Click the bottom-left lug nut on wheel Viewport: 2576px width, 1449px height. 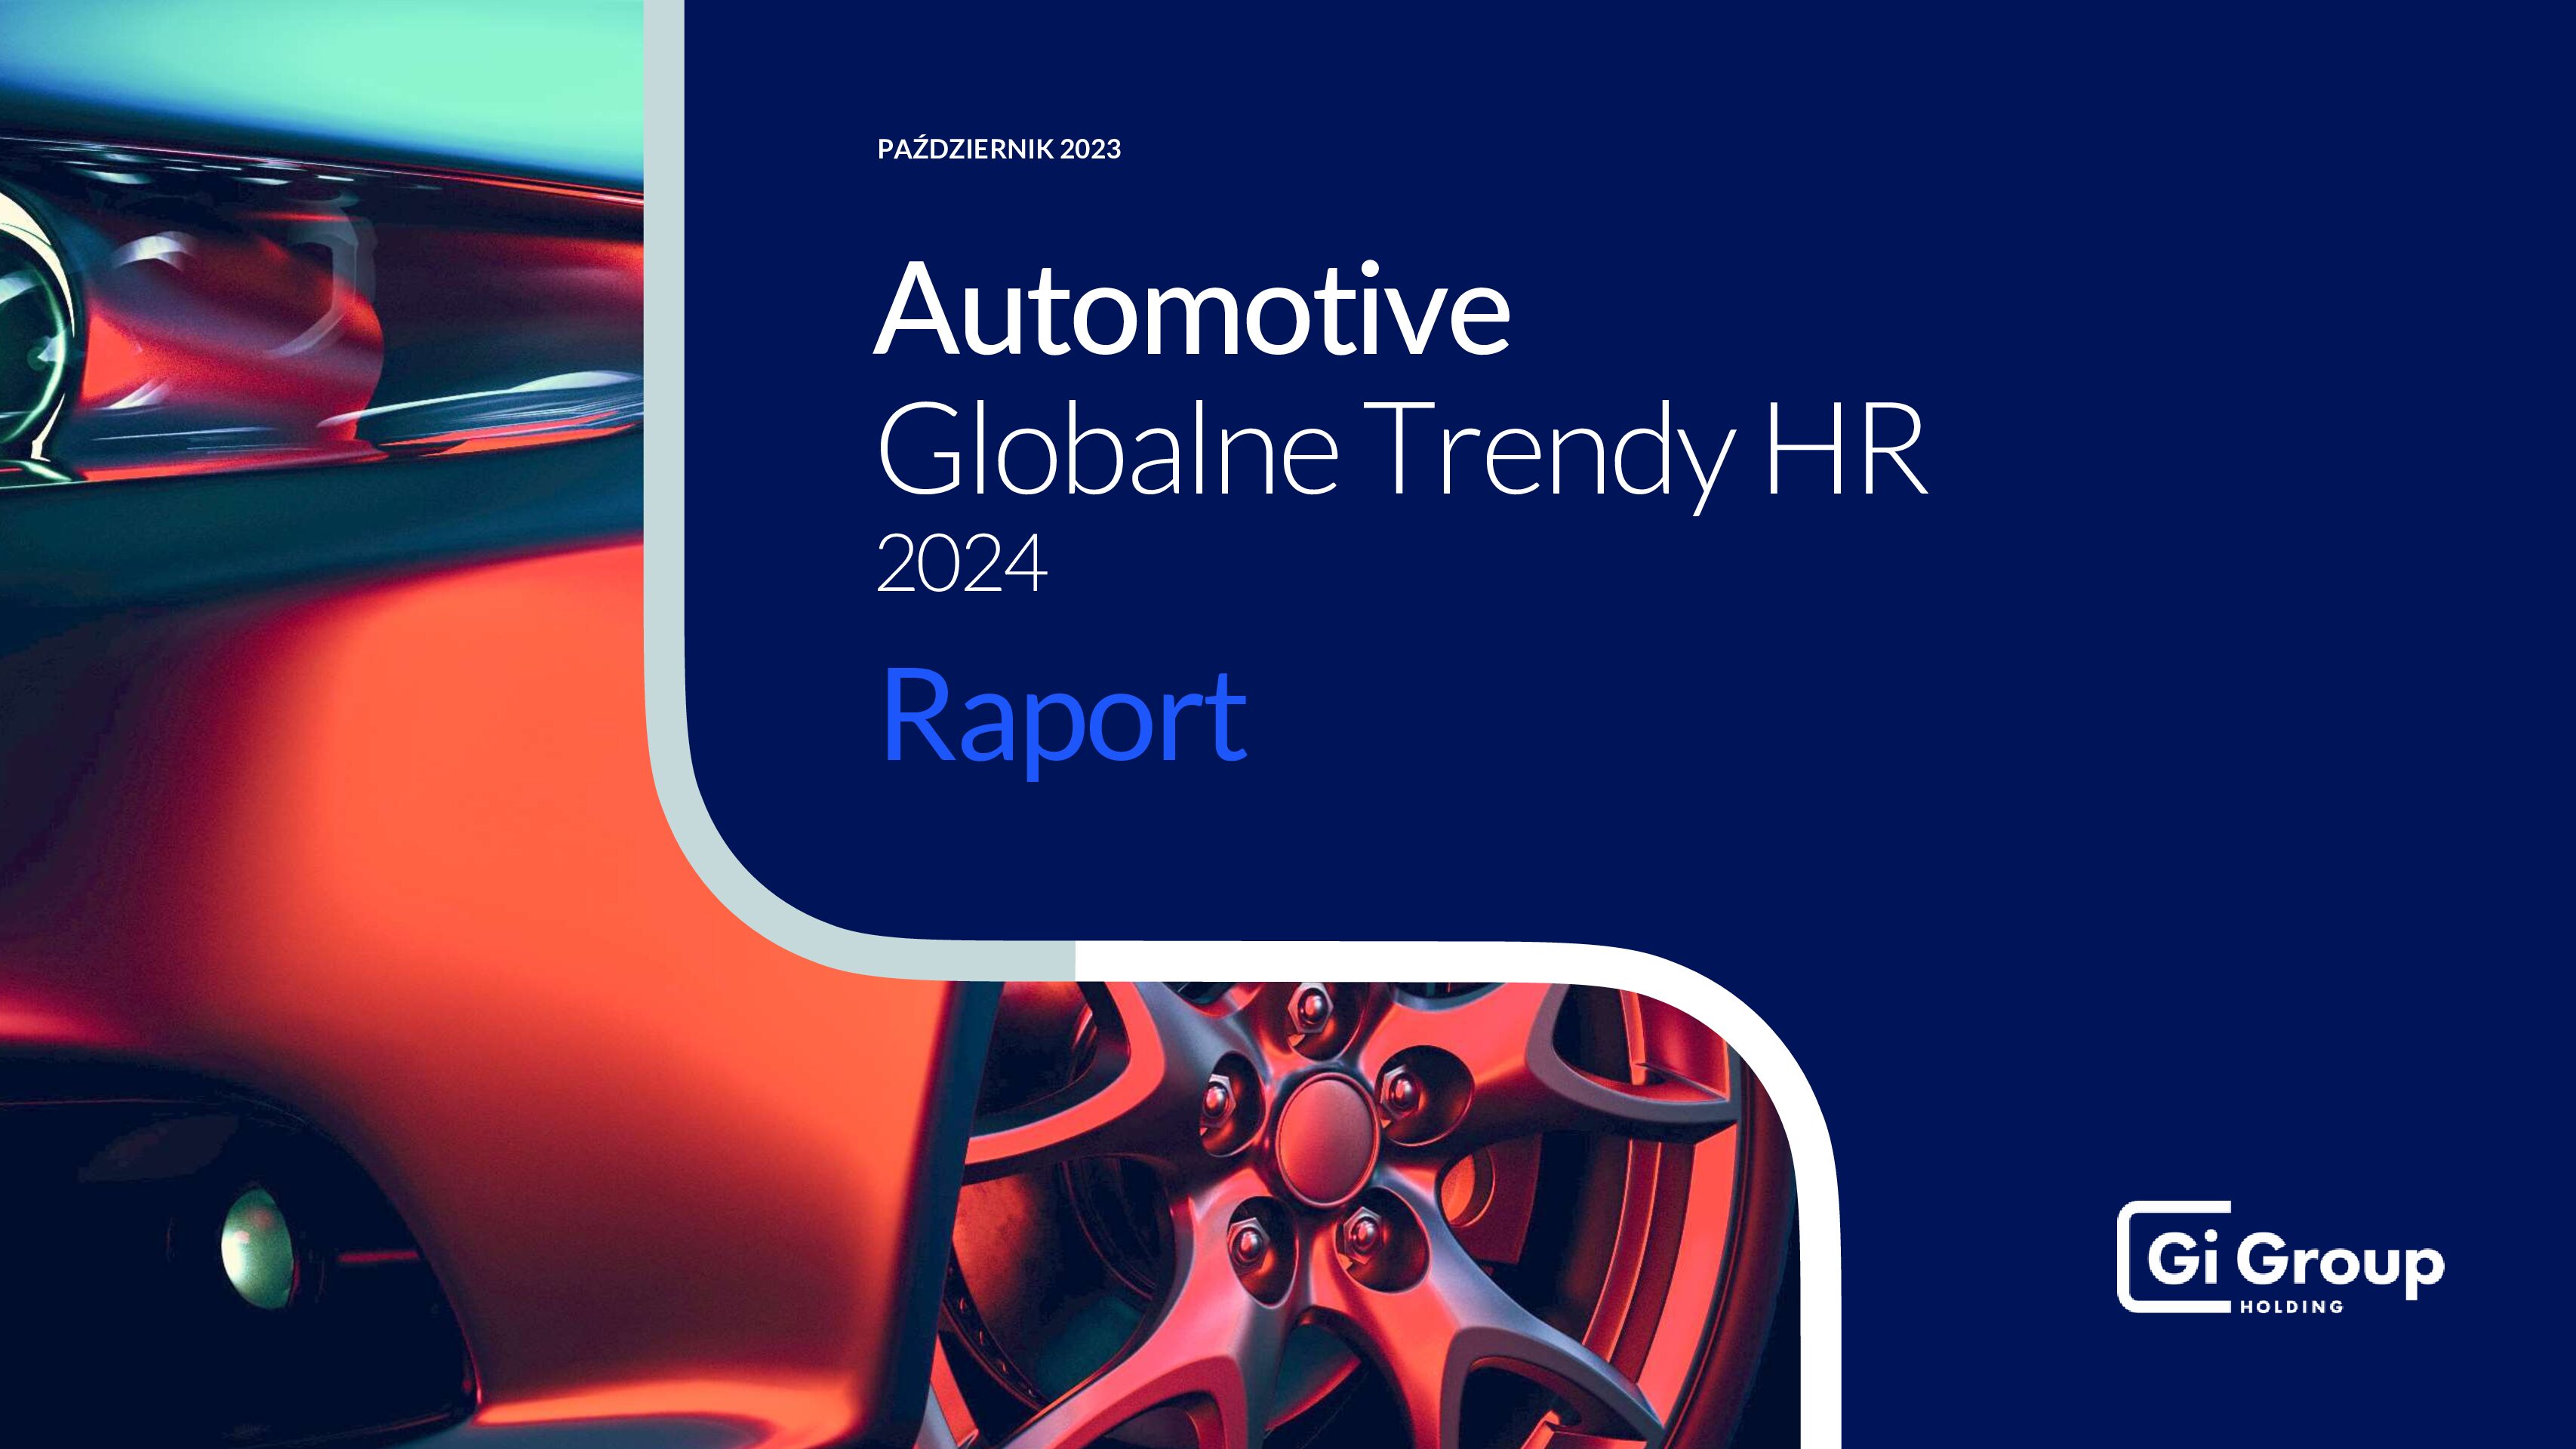click(1247, 1243)
